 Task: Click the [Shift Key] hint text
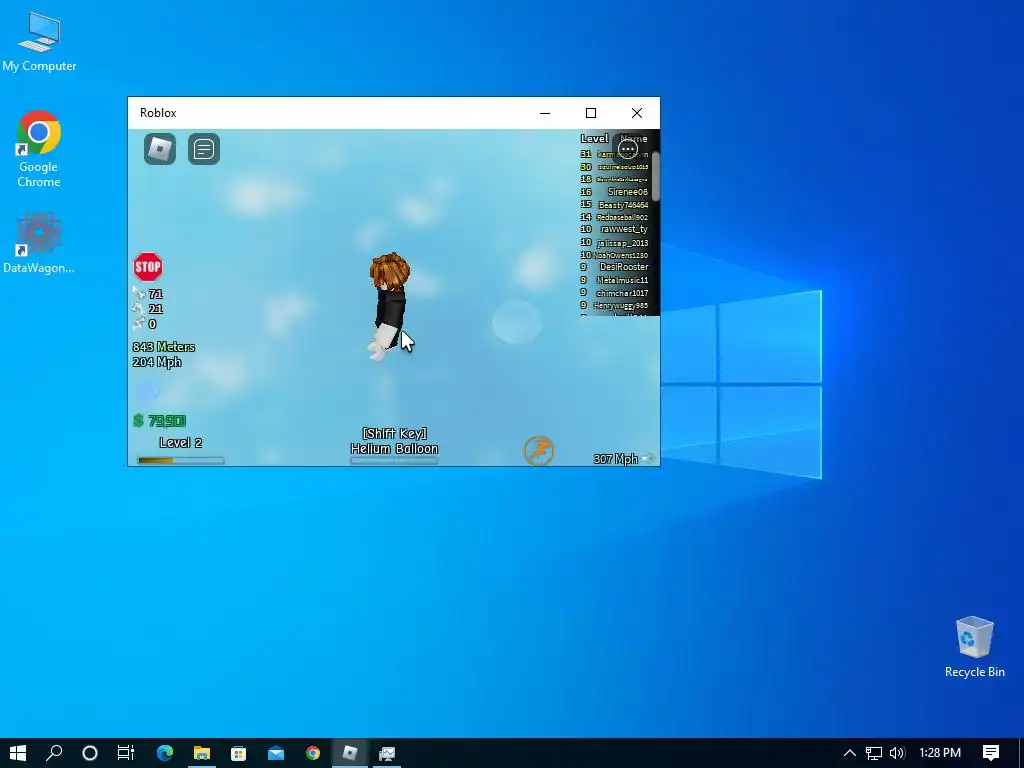394,433
